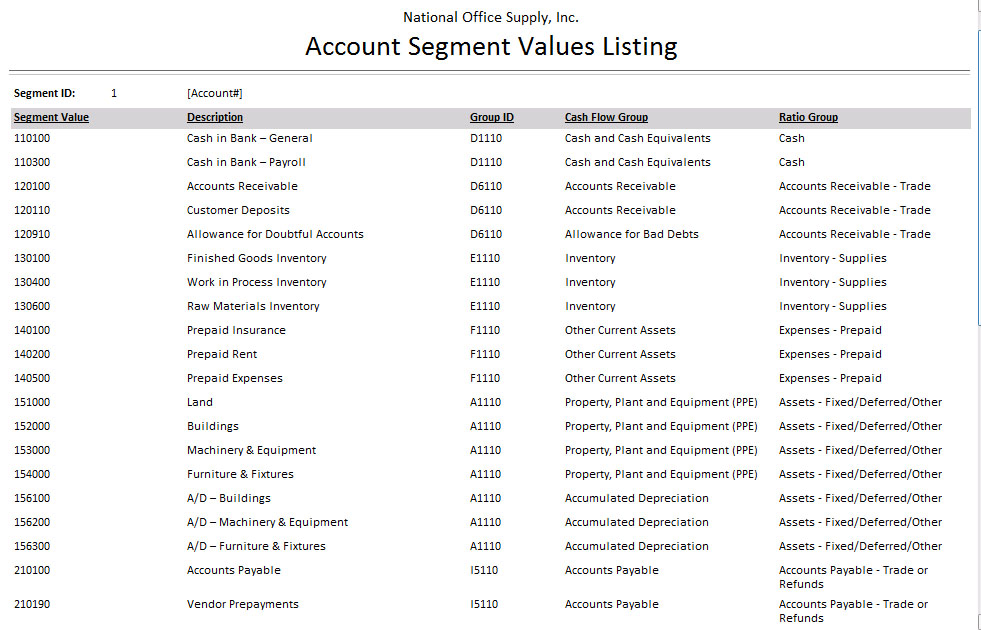The image size is (981, 630).
Task: Click the Land account description
Action: 200,403
